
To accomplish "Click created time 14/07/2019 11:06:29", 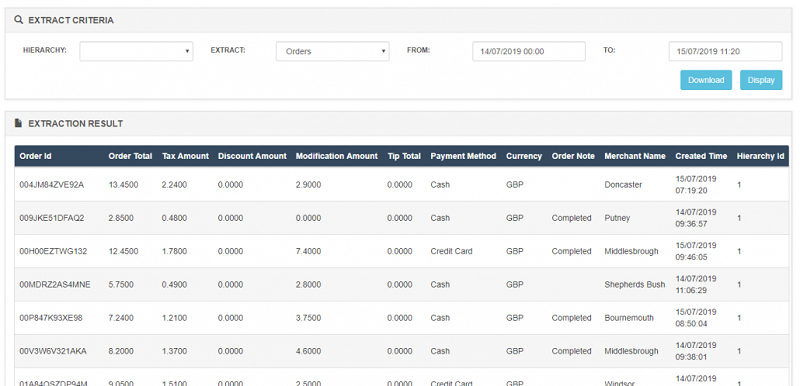I will pyautogui.click(x=696, y=285).
